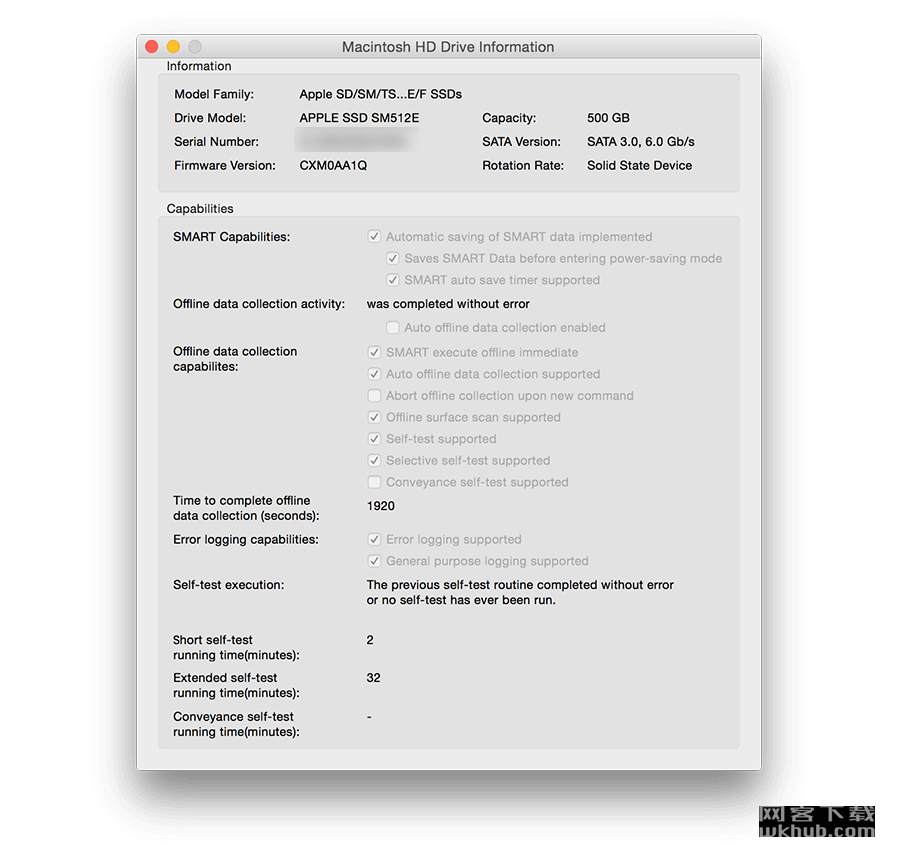Click the Rotation Rate label

523,165
